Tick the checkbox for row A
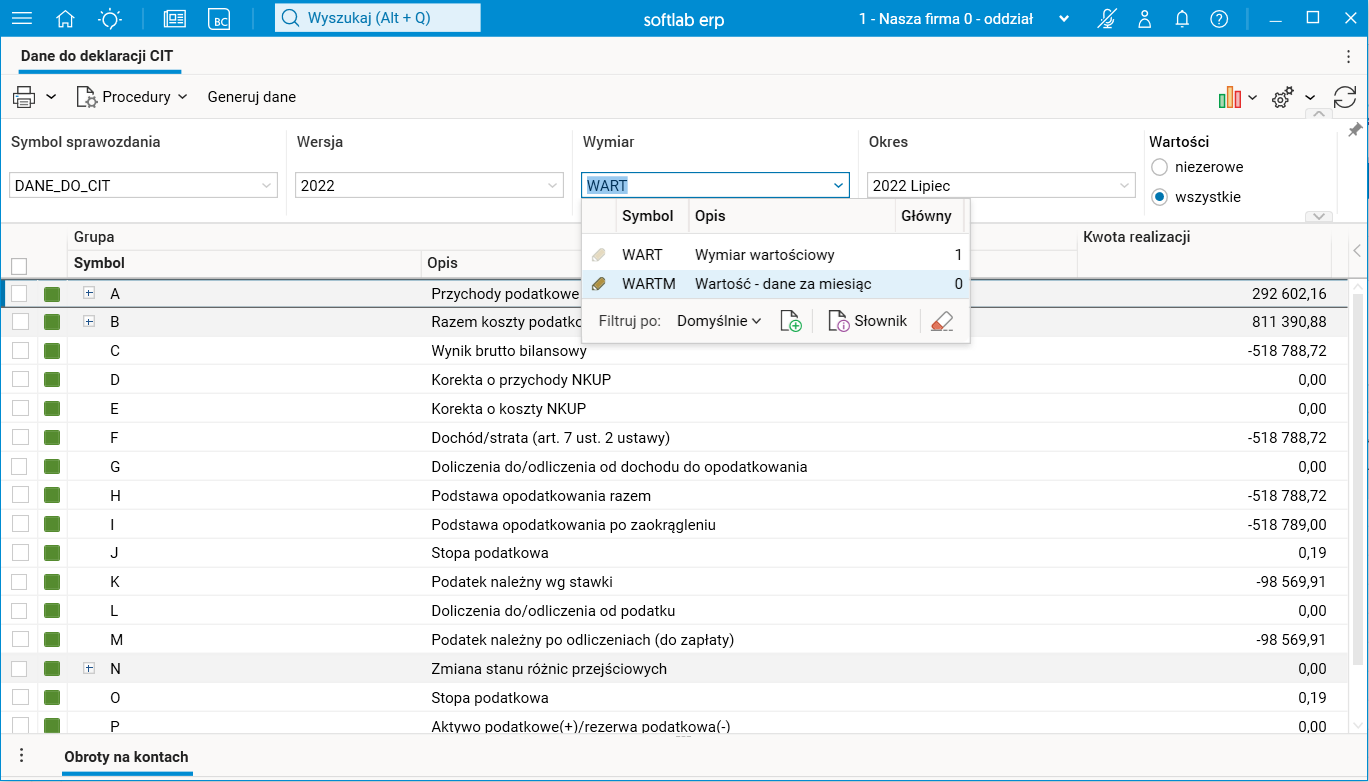1369x782 pixels. [x=19, y=294]
